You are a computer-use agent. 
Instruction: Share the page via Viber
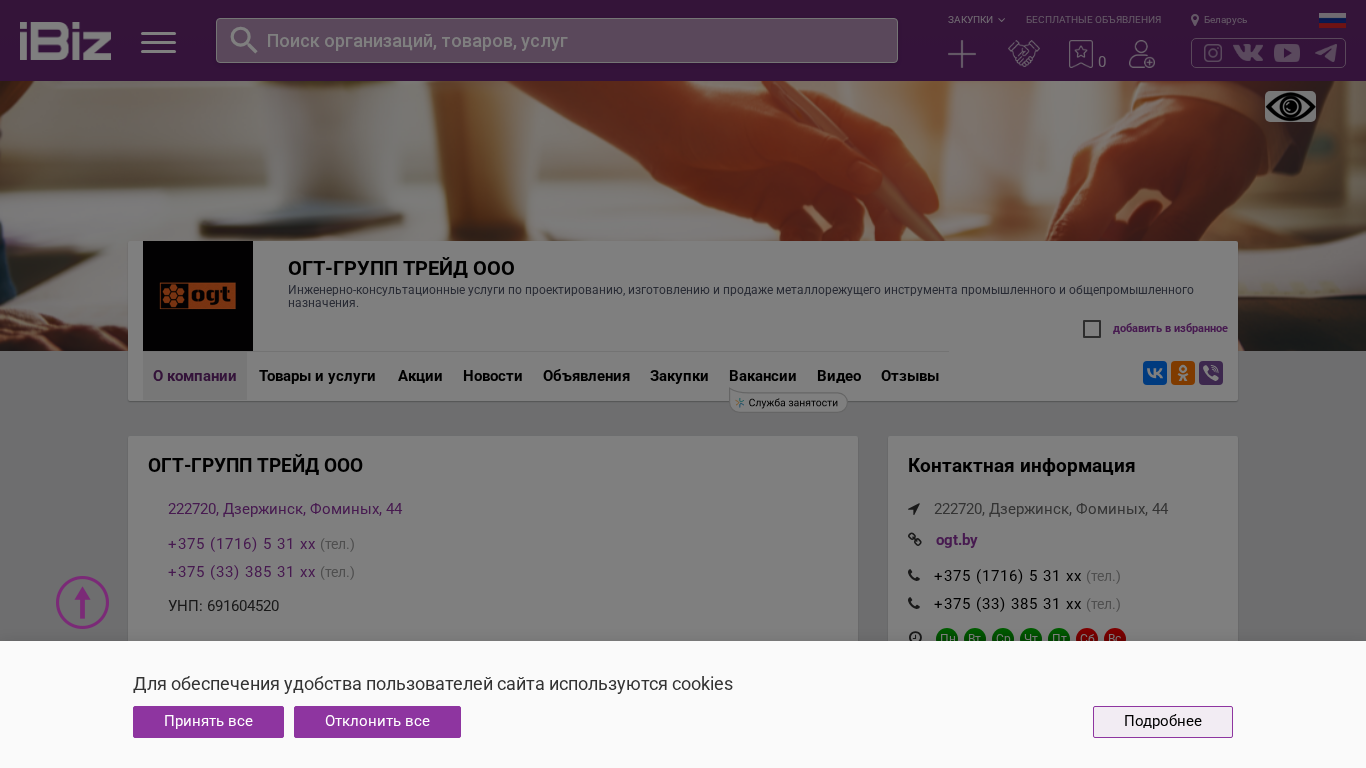(x=1211, y=373)
